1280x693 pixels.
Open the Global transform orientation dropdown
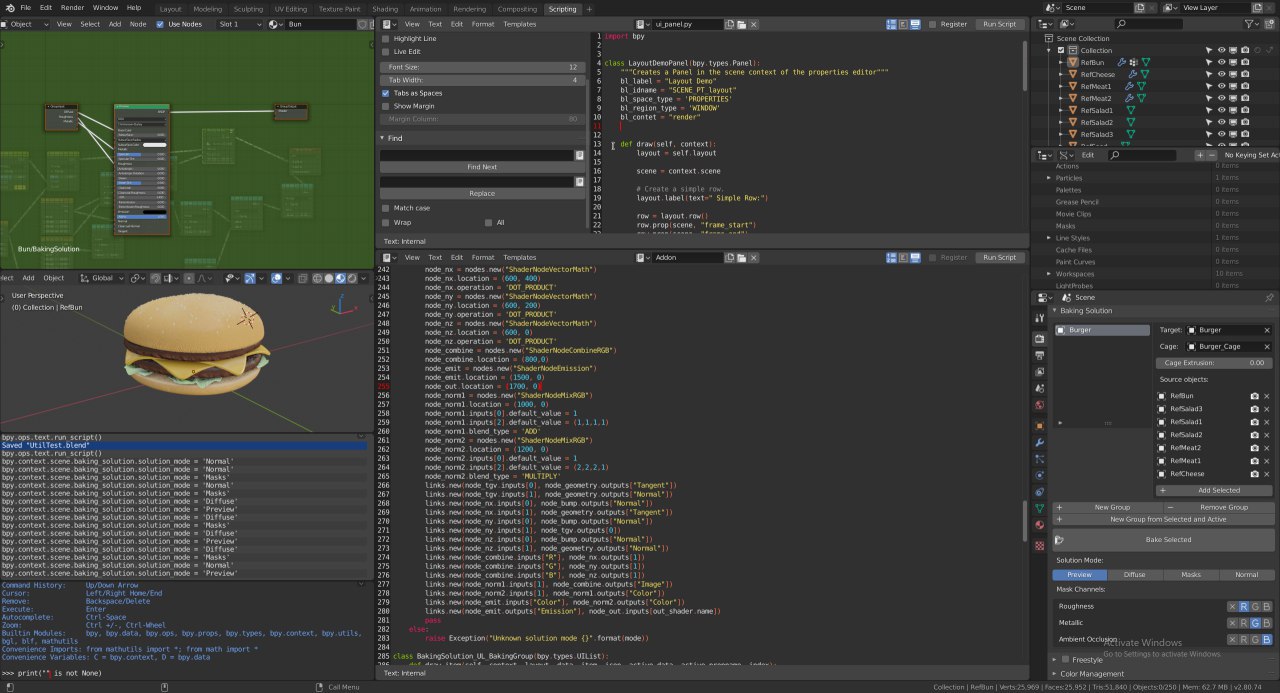tap(103, 278)
